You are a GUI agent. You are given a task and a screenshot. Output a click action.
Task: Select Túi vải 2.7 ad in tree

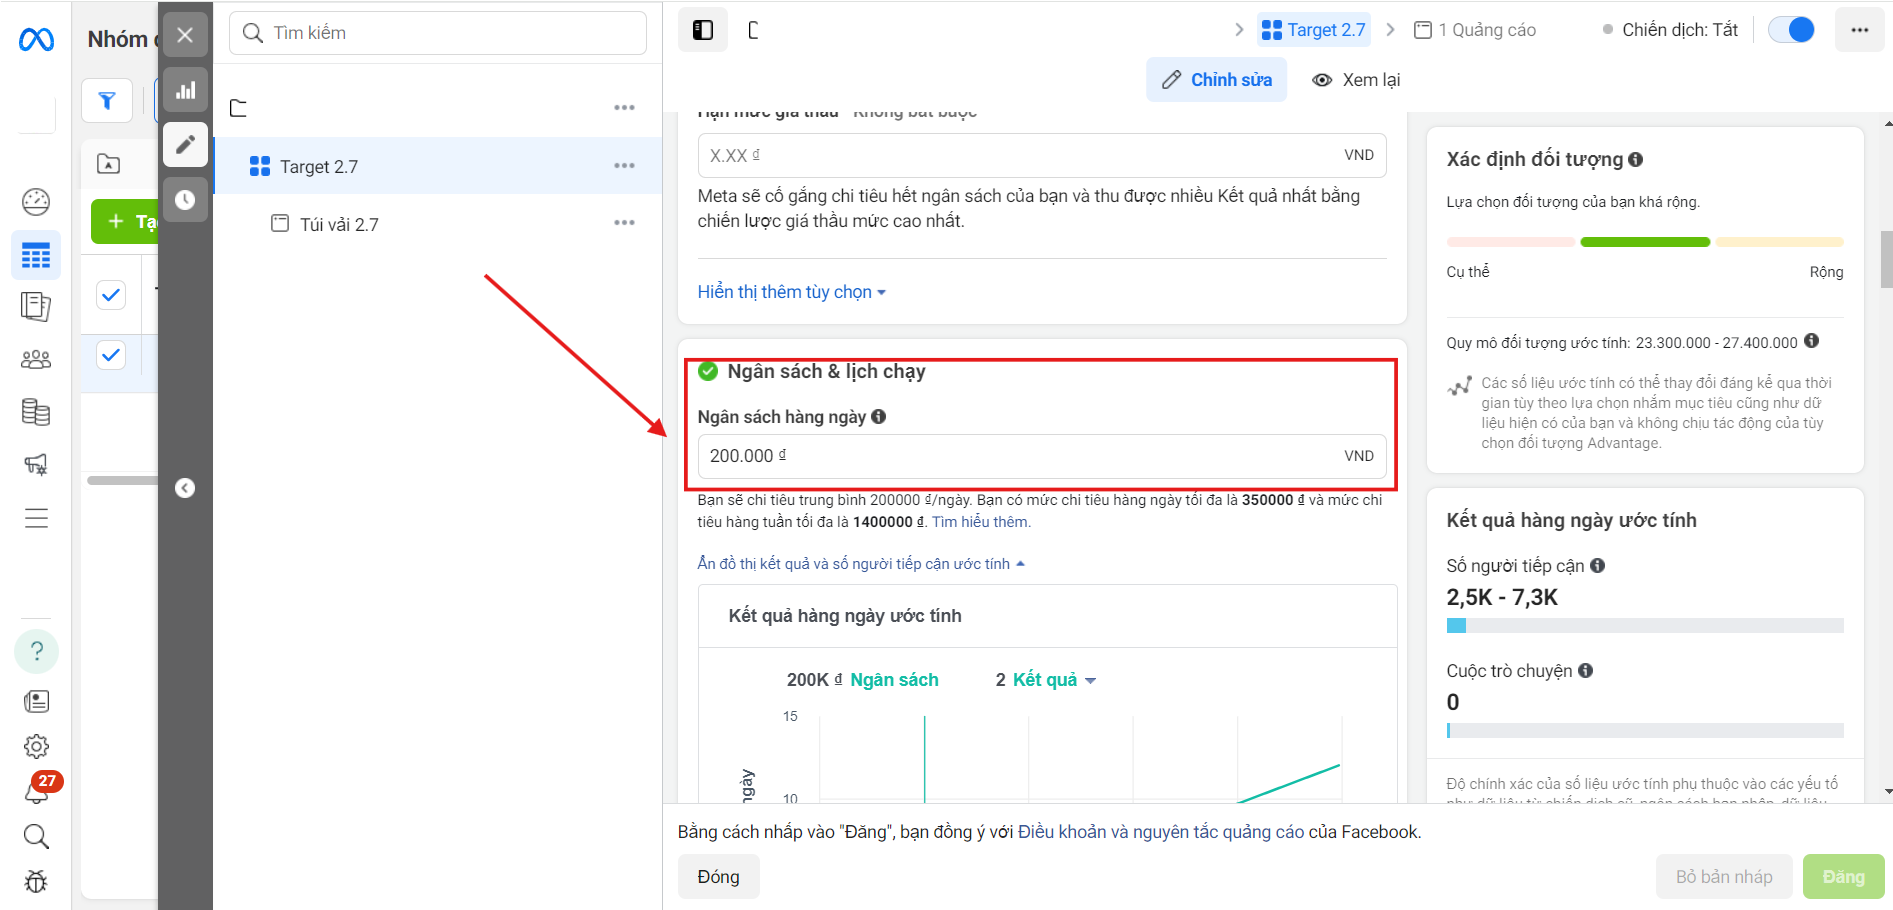pyautogui.click(x=438, y=223)
